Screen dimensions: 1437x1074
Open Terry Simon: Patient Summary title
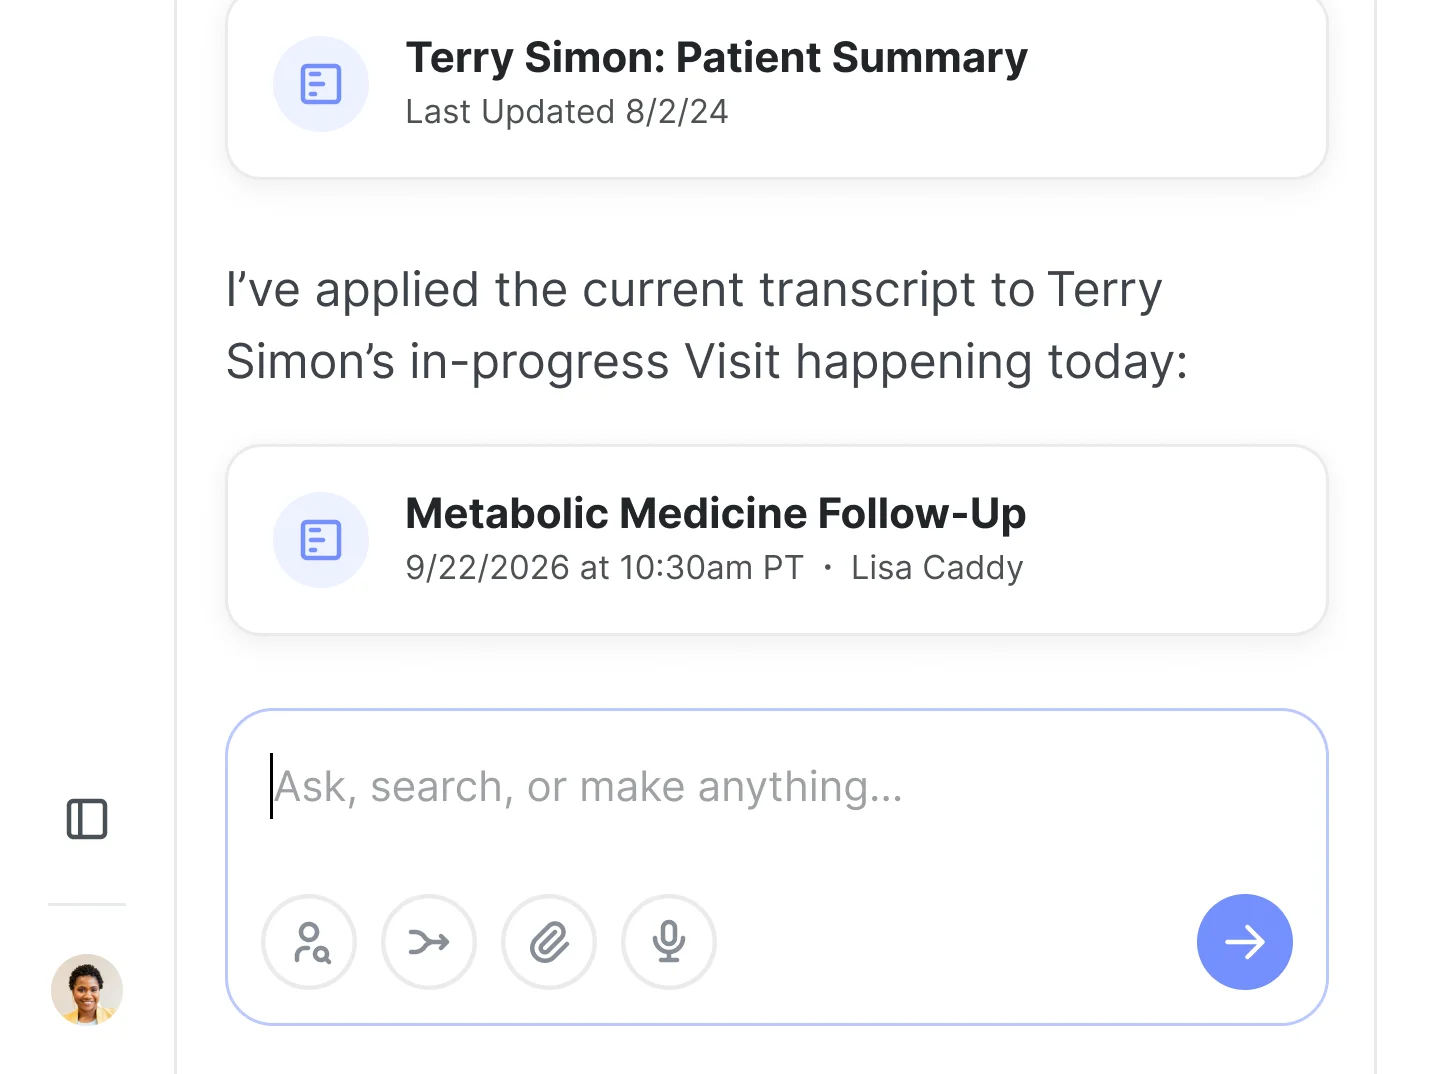pos(716,58)
